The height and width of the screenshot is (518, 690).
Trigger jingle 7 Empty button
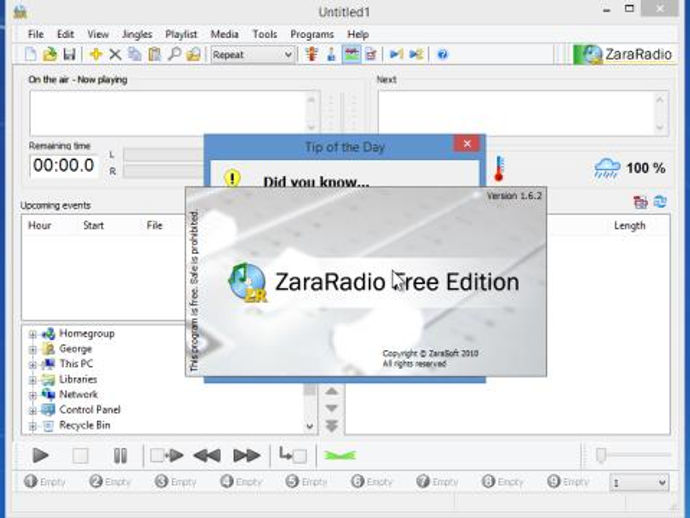point(437,482)
